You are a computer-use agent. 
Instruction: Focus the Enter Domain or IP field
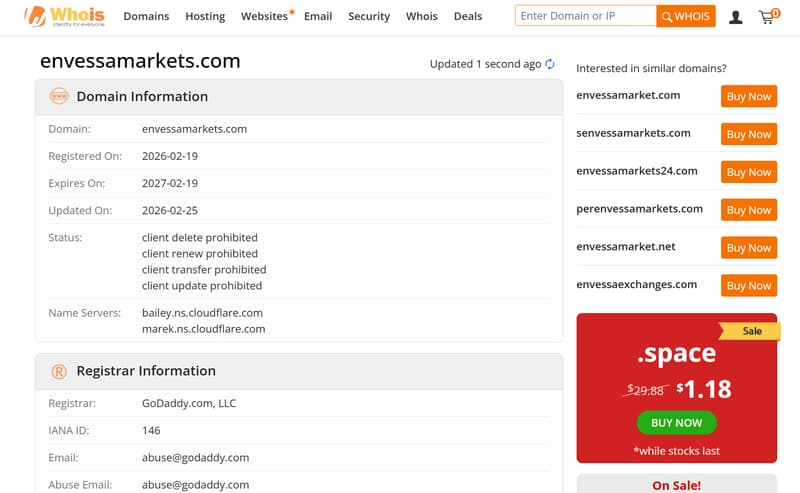pos(585,16)
